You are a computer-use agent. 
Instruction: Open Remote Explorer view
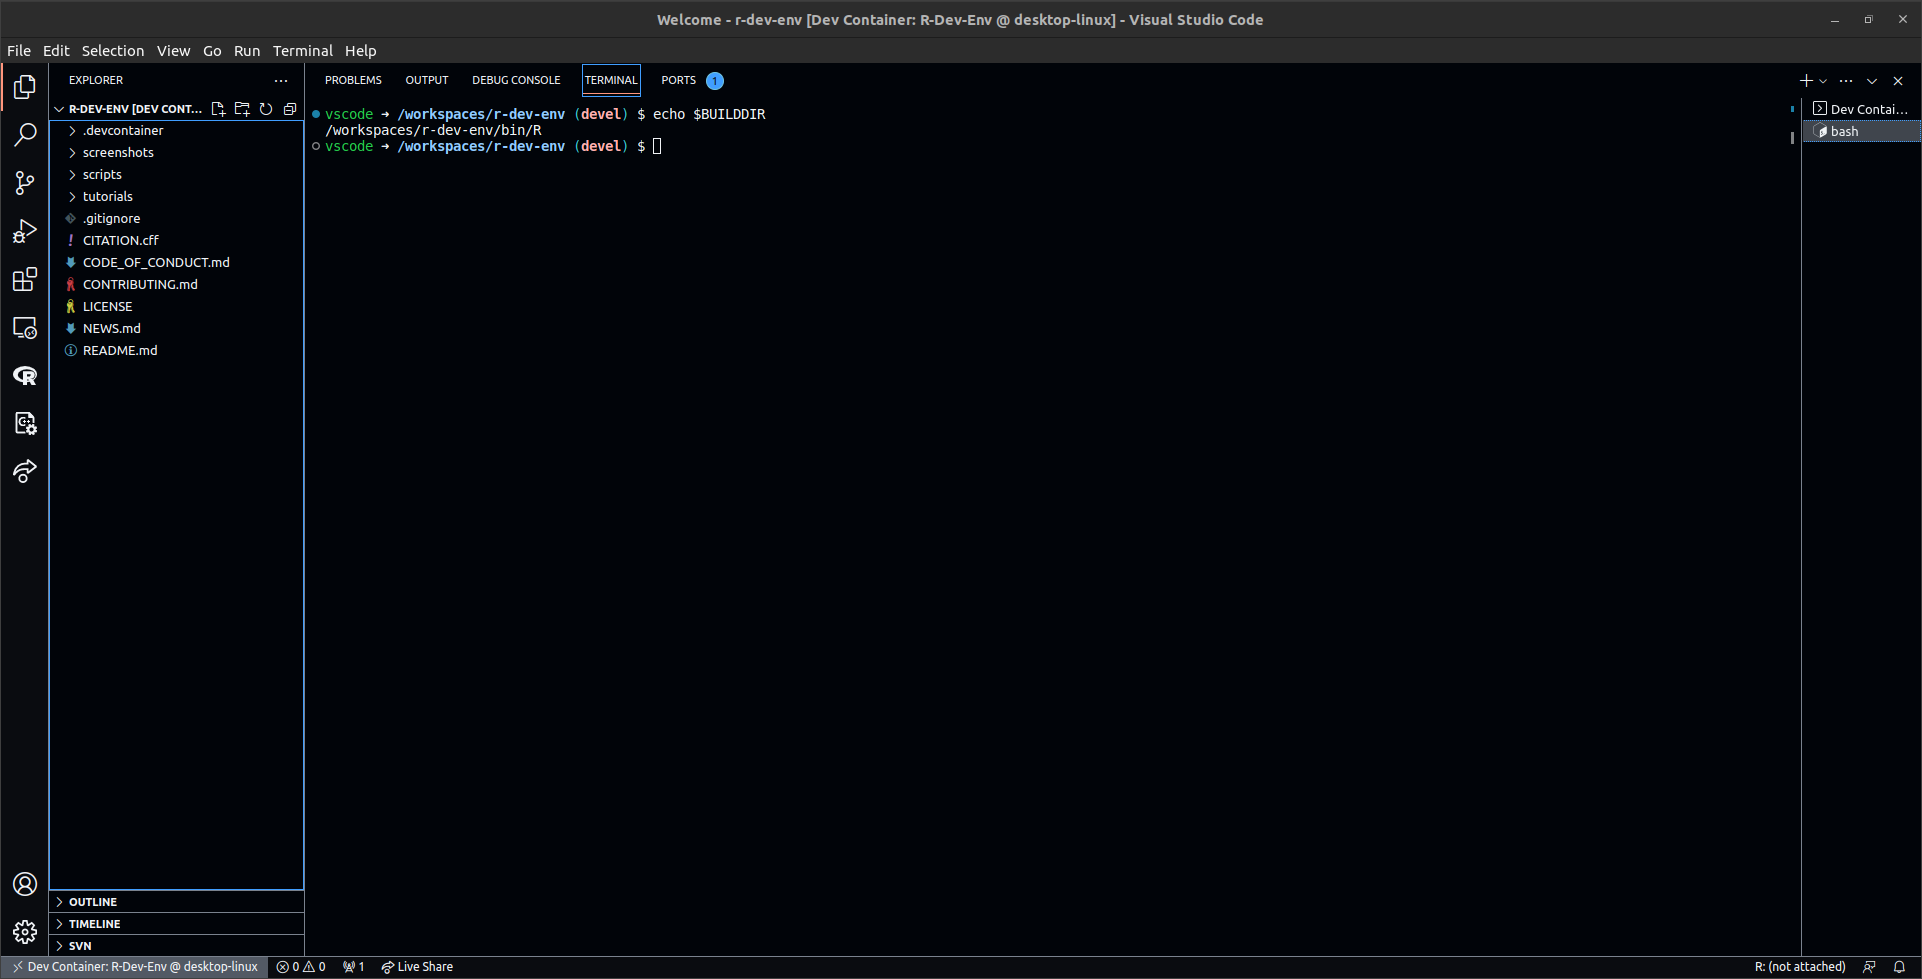25,327
